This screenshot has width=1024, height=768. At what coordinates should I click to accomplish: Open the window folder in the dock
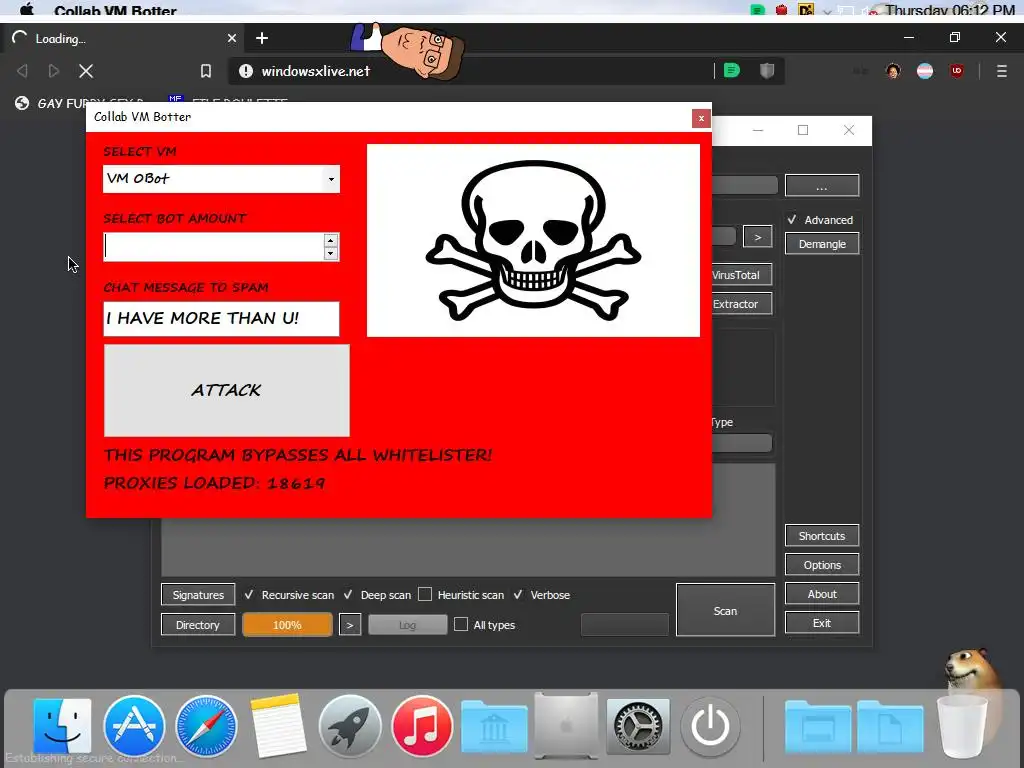(x=818, y=728)
